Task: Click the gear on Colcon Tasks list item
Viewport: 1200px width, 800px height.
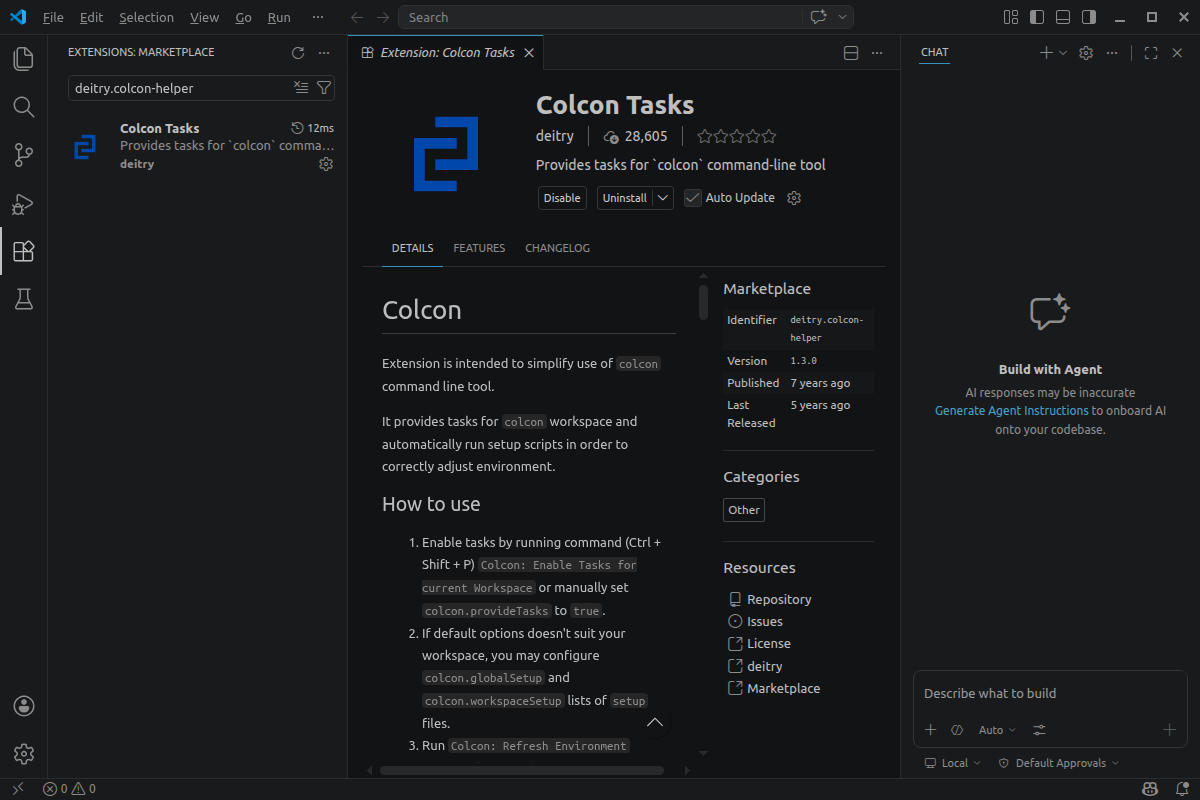Action: (x=325, y=164)
